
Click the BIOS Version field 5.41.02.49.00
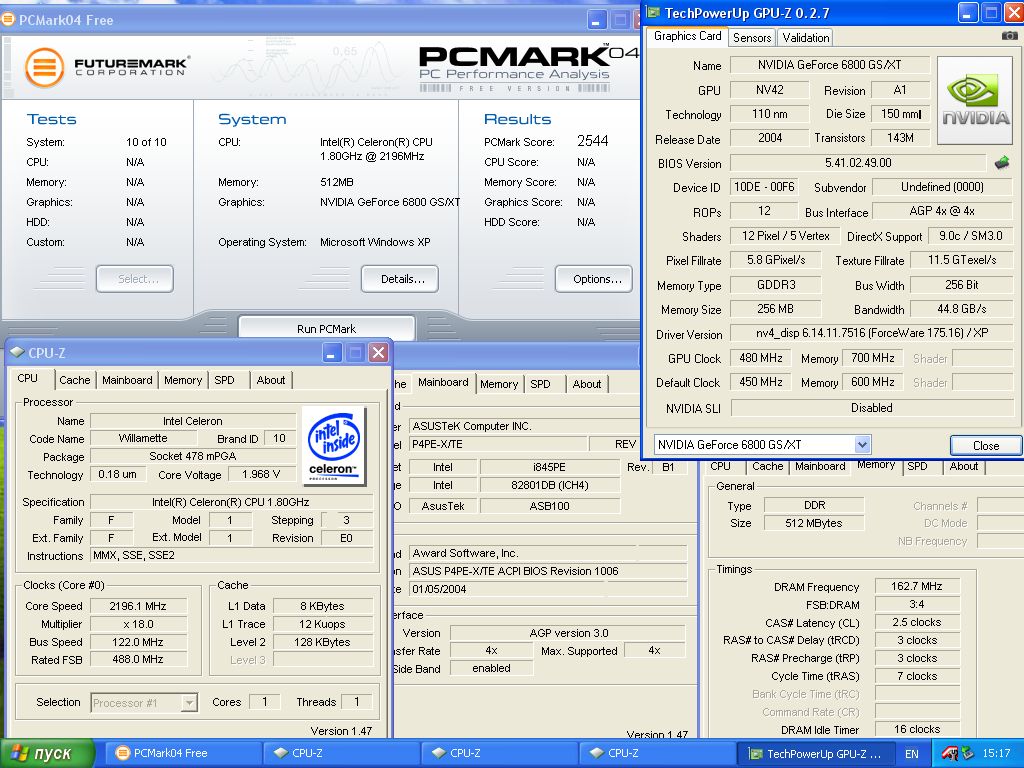point(857,163)
